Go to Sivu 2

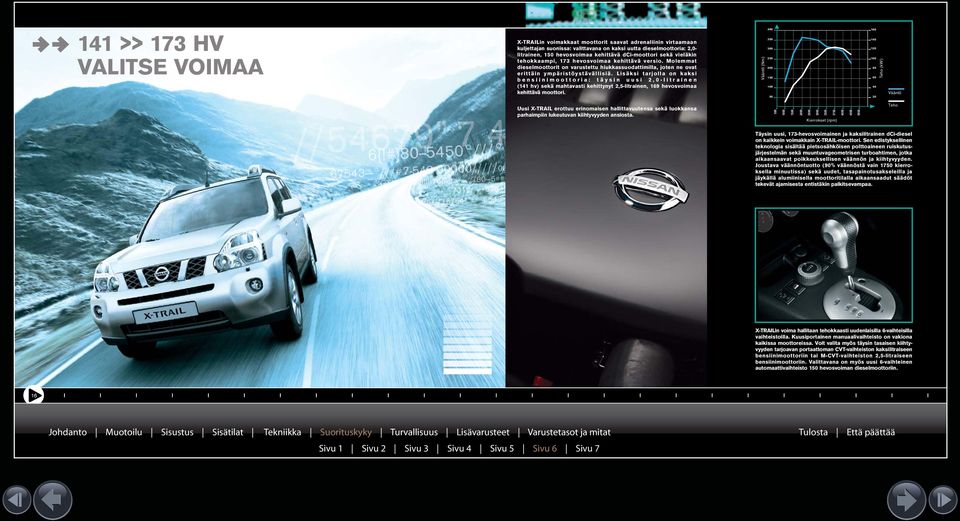[x=373, y=449]
